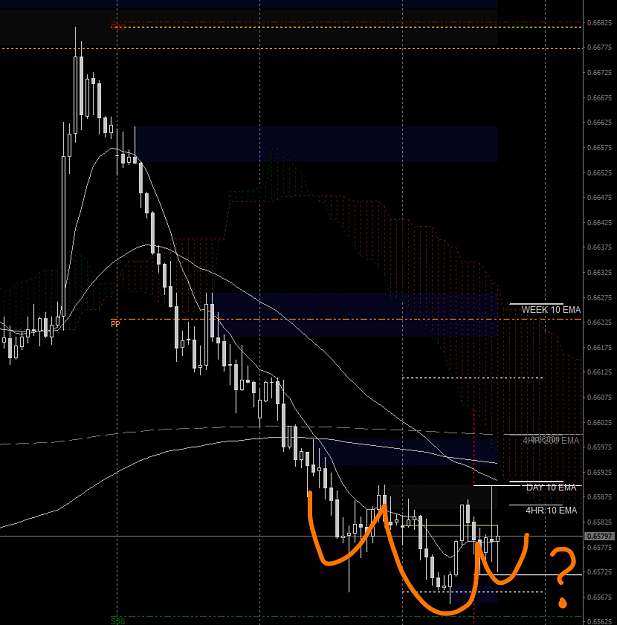Click price axis value 0.66525
The height and width of the screenshot is (625, 617).
click(599, 173)
